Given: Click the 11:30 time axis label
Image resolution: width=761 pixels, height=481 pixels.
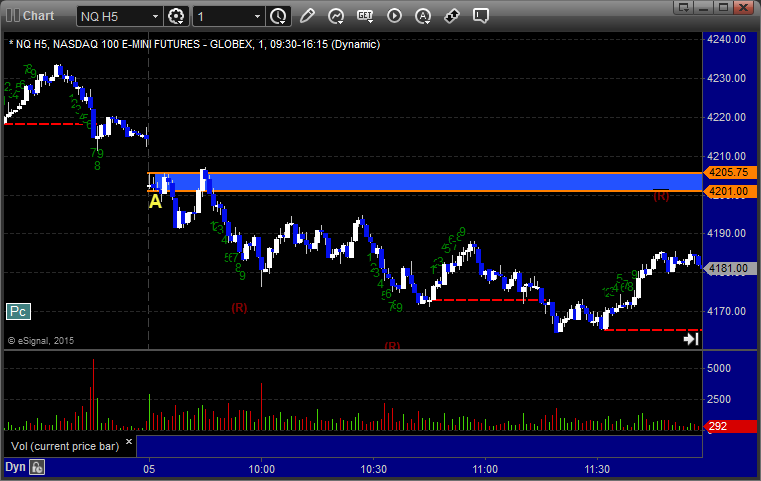Looking at the screenshot, I should pyautogui.click(x=597, y=469).
